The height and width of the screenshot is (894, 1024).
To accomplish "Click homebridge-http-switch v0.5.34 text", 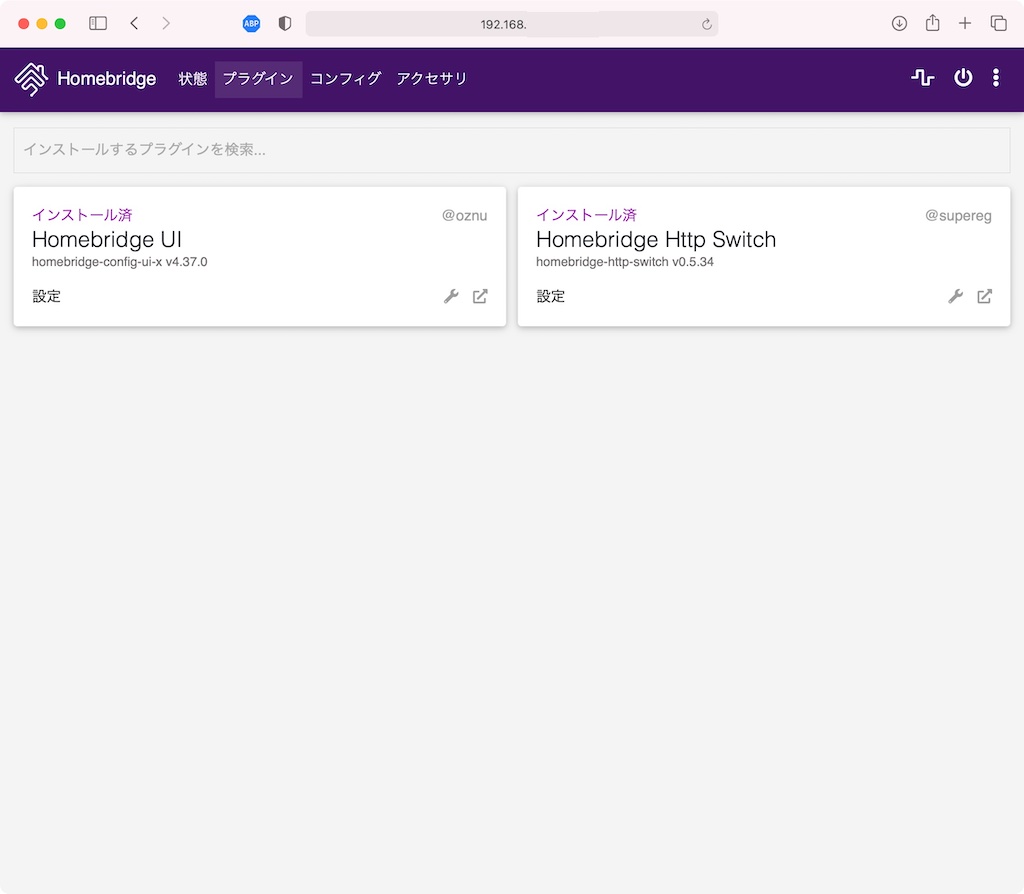I will (x=625, y=262).
